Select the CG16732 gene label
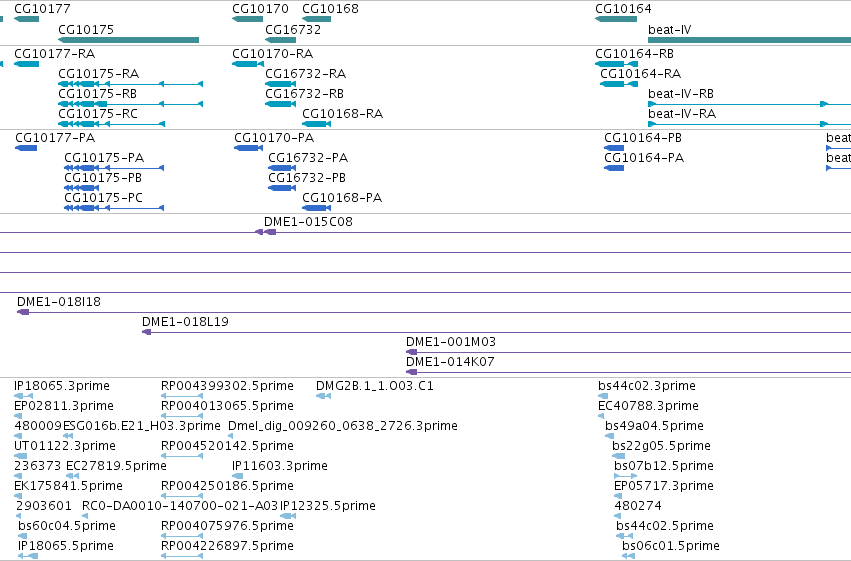 tap(293, 30)
